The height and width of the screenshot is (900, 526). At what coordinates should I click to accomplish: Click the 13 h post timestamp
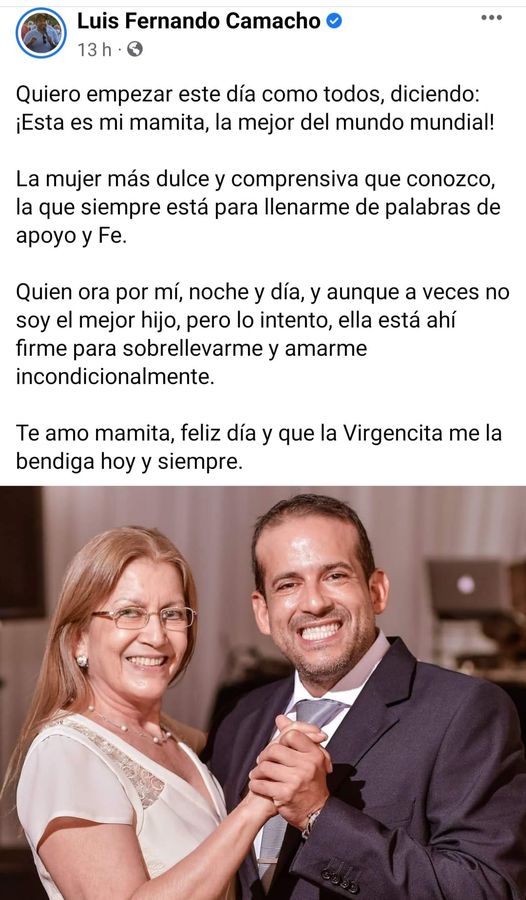[x=95, y=50]
